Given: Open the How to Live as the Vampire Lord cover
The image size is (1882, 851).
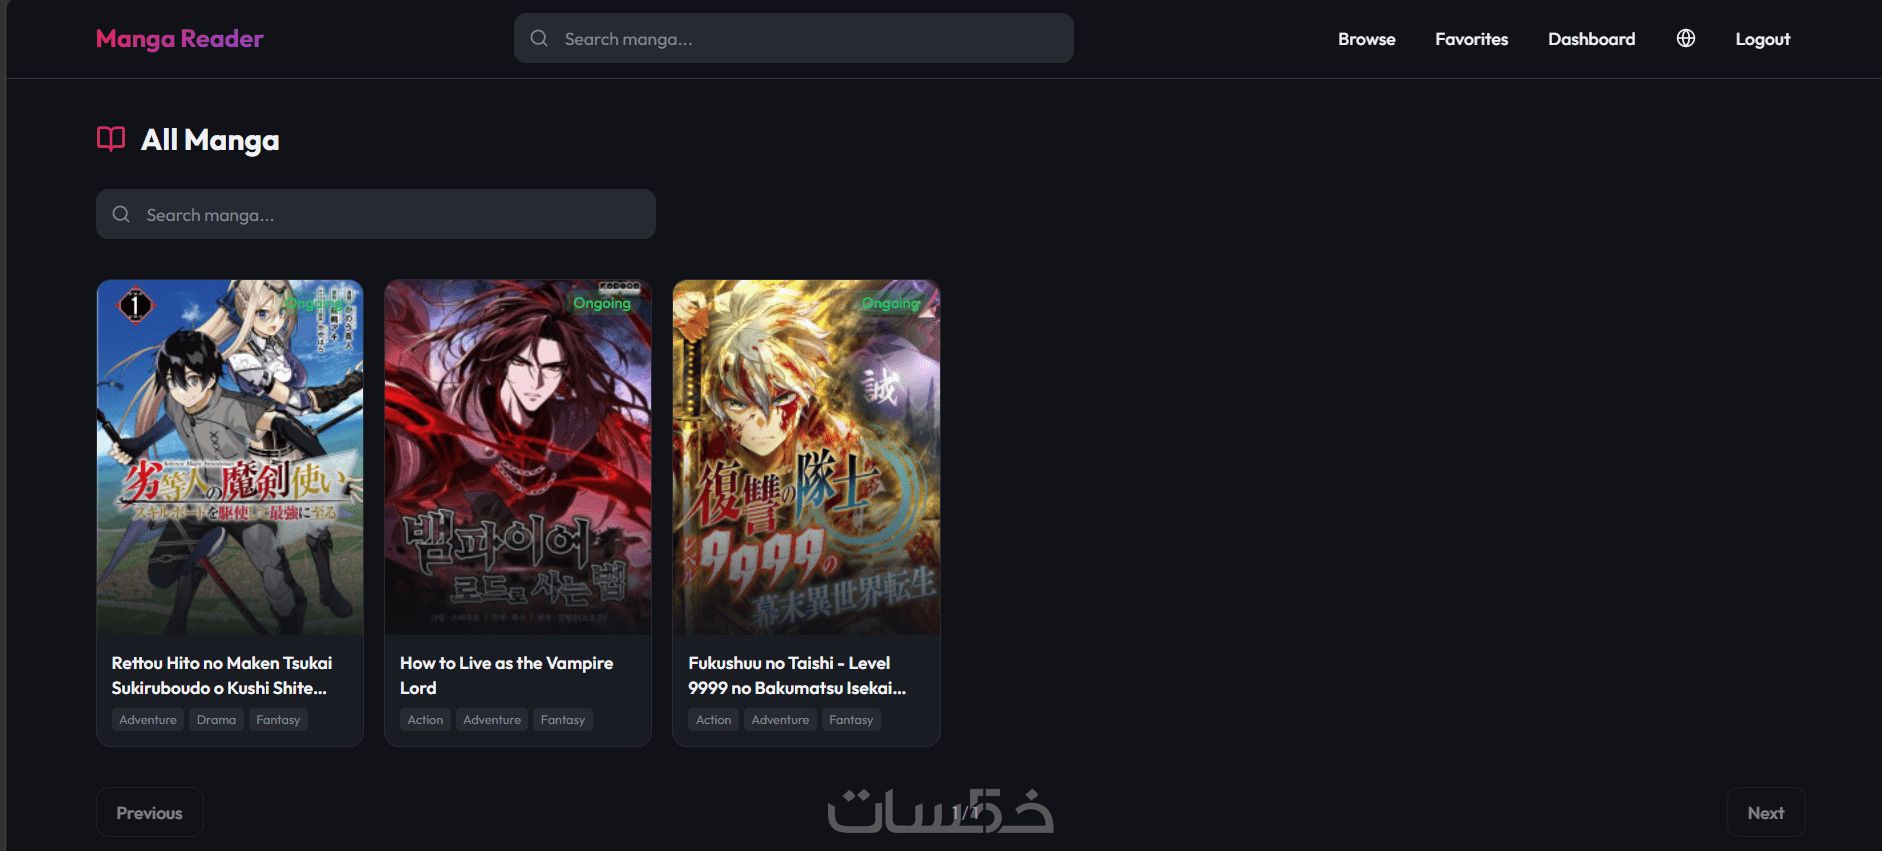Looking at the screenshot, I should [x=518, y=457].
